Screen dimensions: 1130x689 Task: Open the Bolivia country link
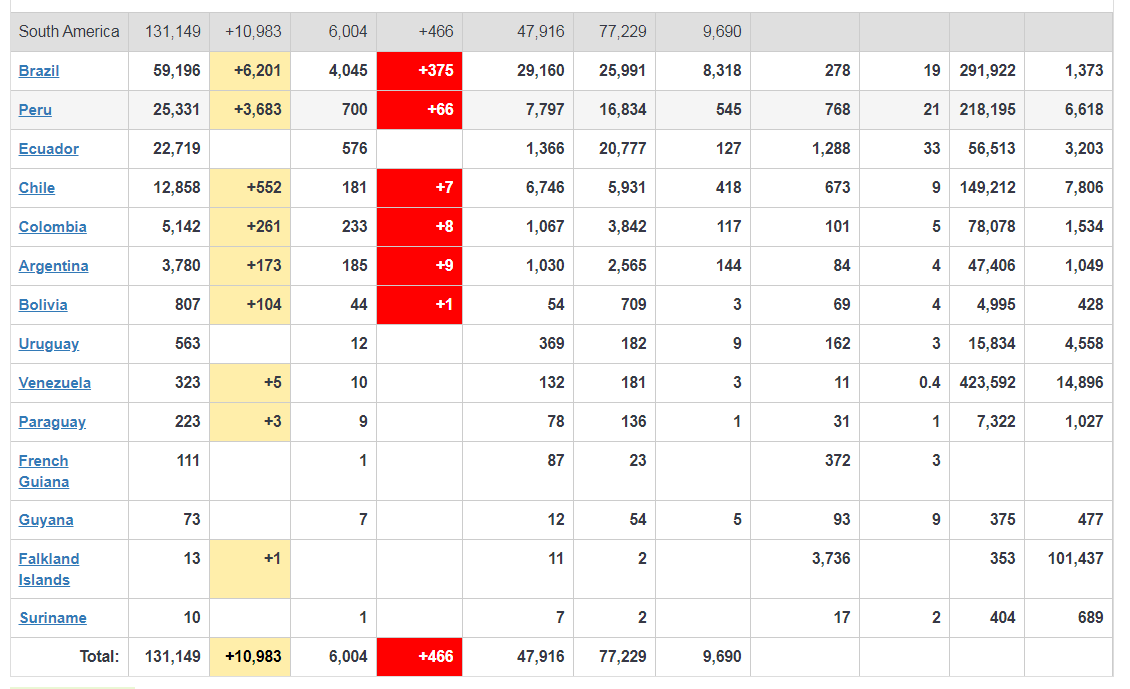click(43, 304)
